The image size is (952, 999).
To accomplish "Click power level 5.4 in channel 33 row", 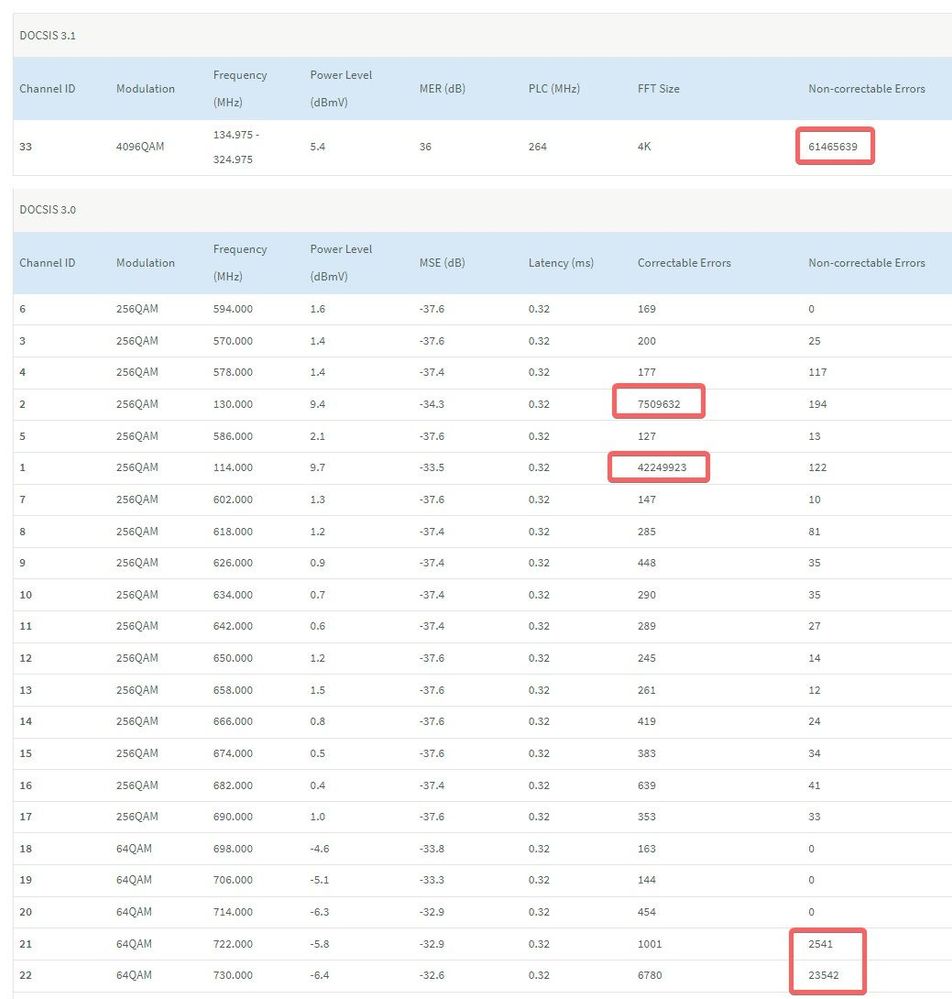I will (317, 147).
